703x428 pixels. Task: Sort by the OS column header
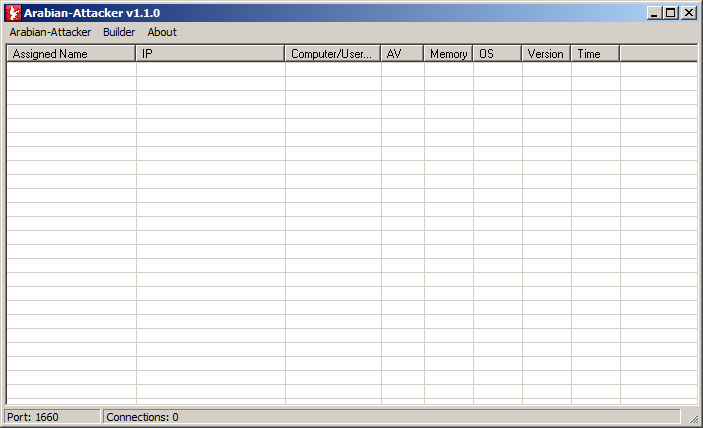(x=497, y=54)
